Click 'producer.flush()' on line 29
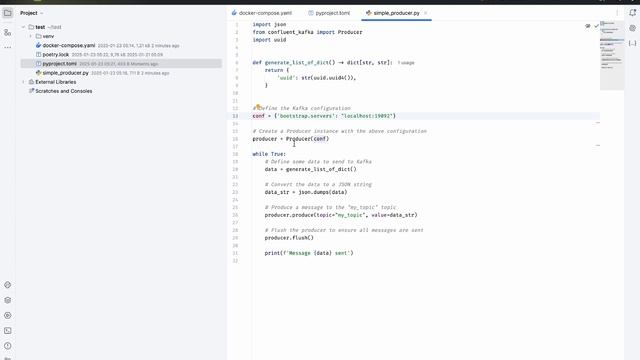 point(289,238)
